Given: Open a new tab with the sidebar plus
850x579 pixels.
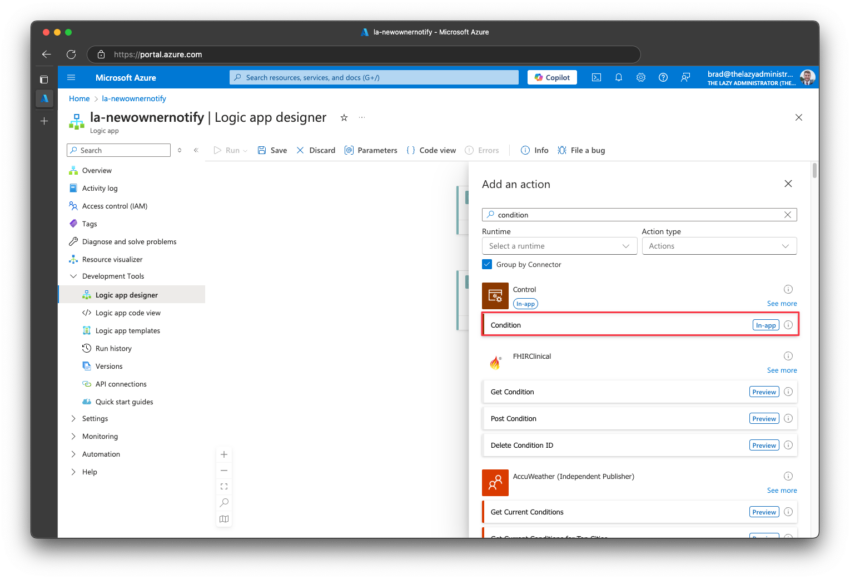Looking at the screenshot, I should click(44, 121).
